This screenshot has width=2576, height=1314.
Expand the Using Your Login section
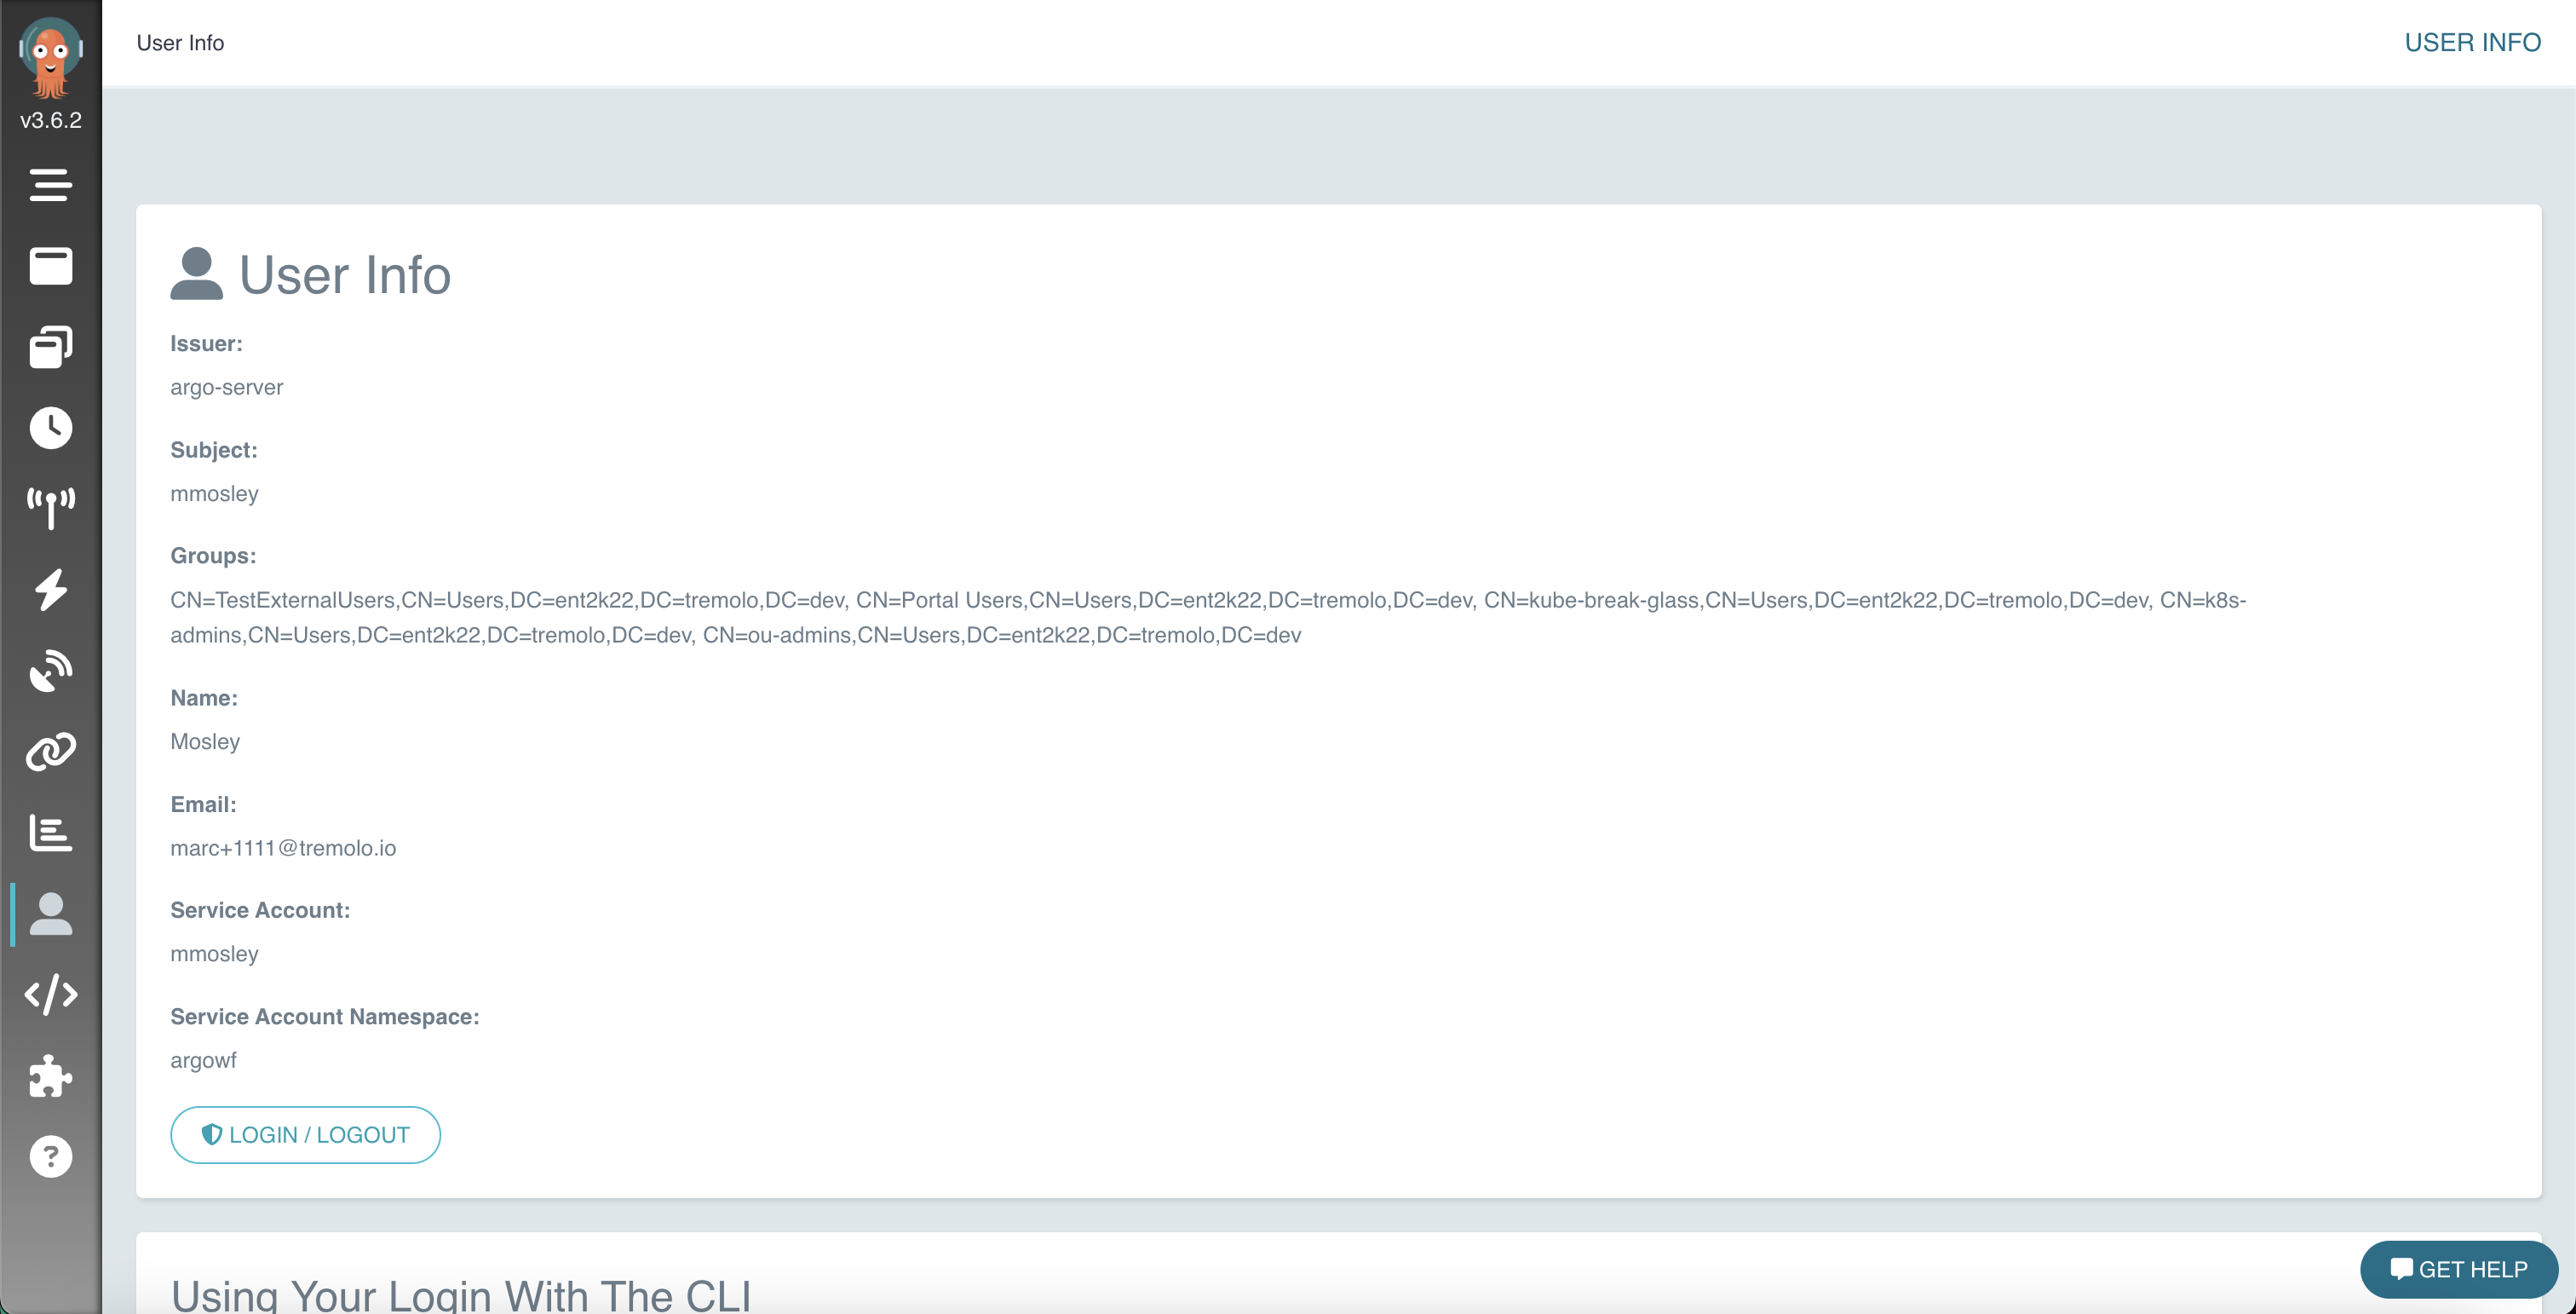click(x=466, y=1292)
